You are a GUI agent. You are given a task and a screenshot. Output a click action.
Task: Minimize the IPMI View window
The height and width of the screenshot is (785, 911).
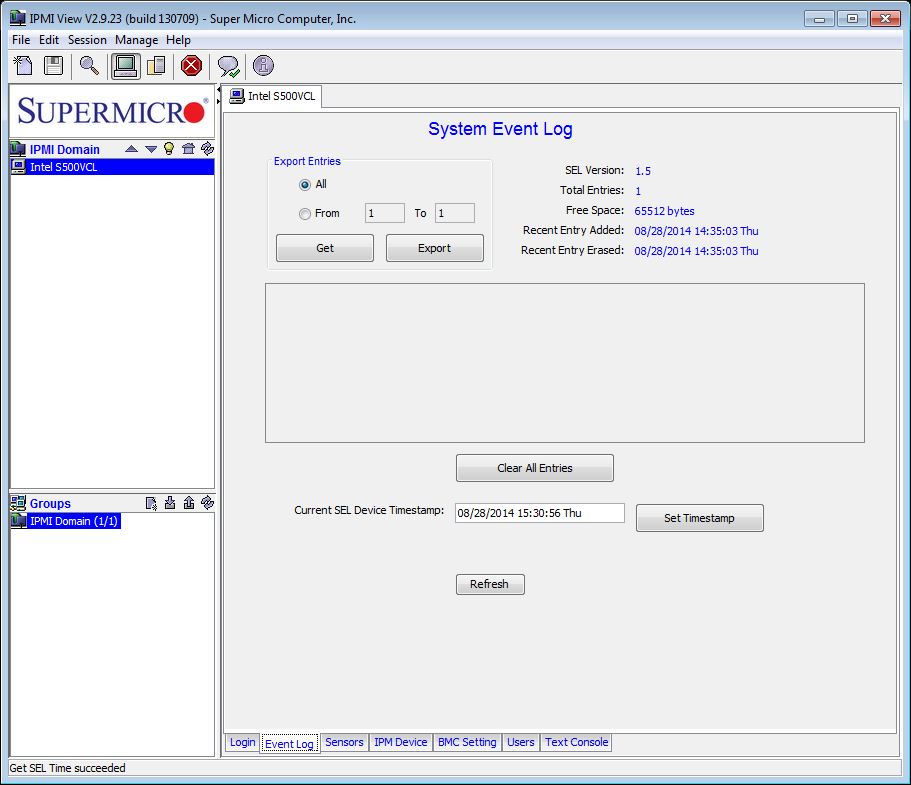pos(819,19)
